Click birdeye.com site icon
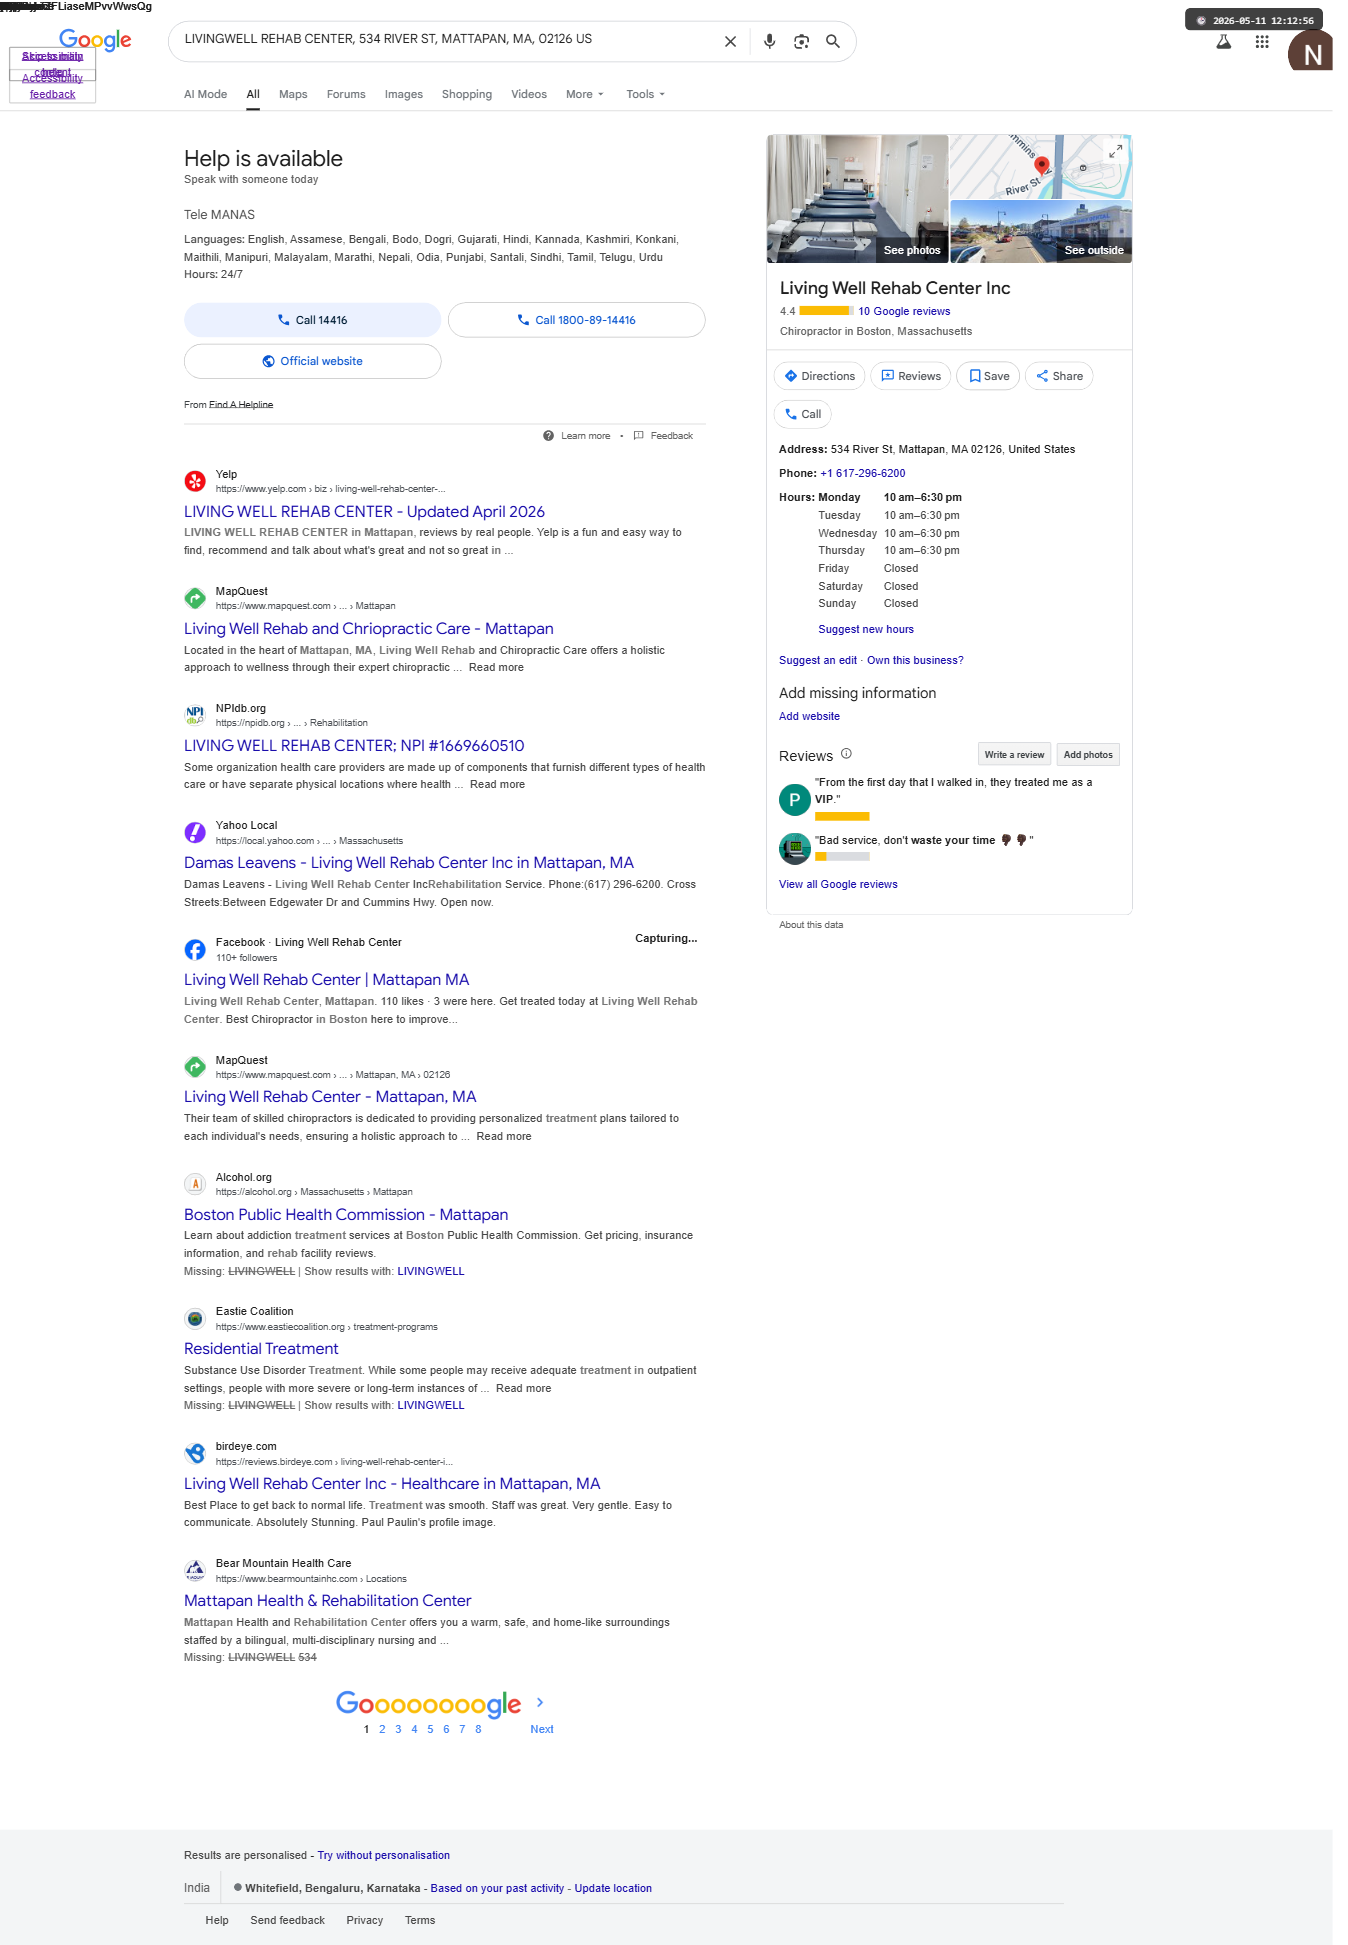The height and width of the screenshot is (1945, 1348). 195,1453
